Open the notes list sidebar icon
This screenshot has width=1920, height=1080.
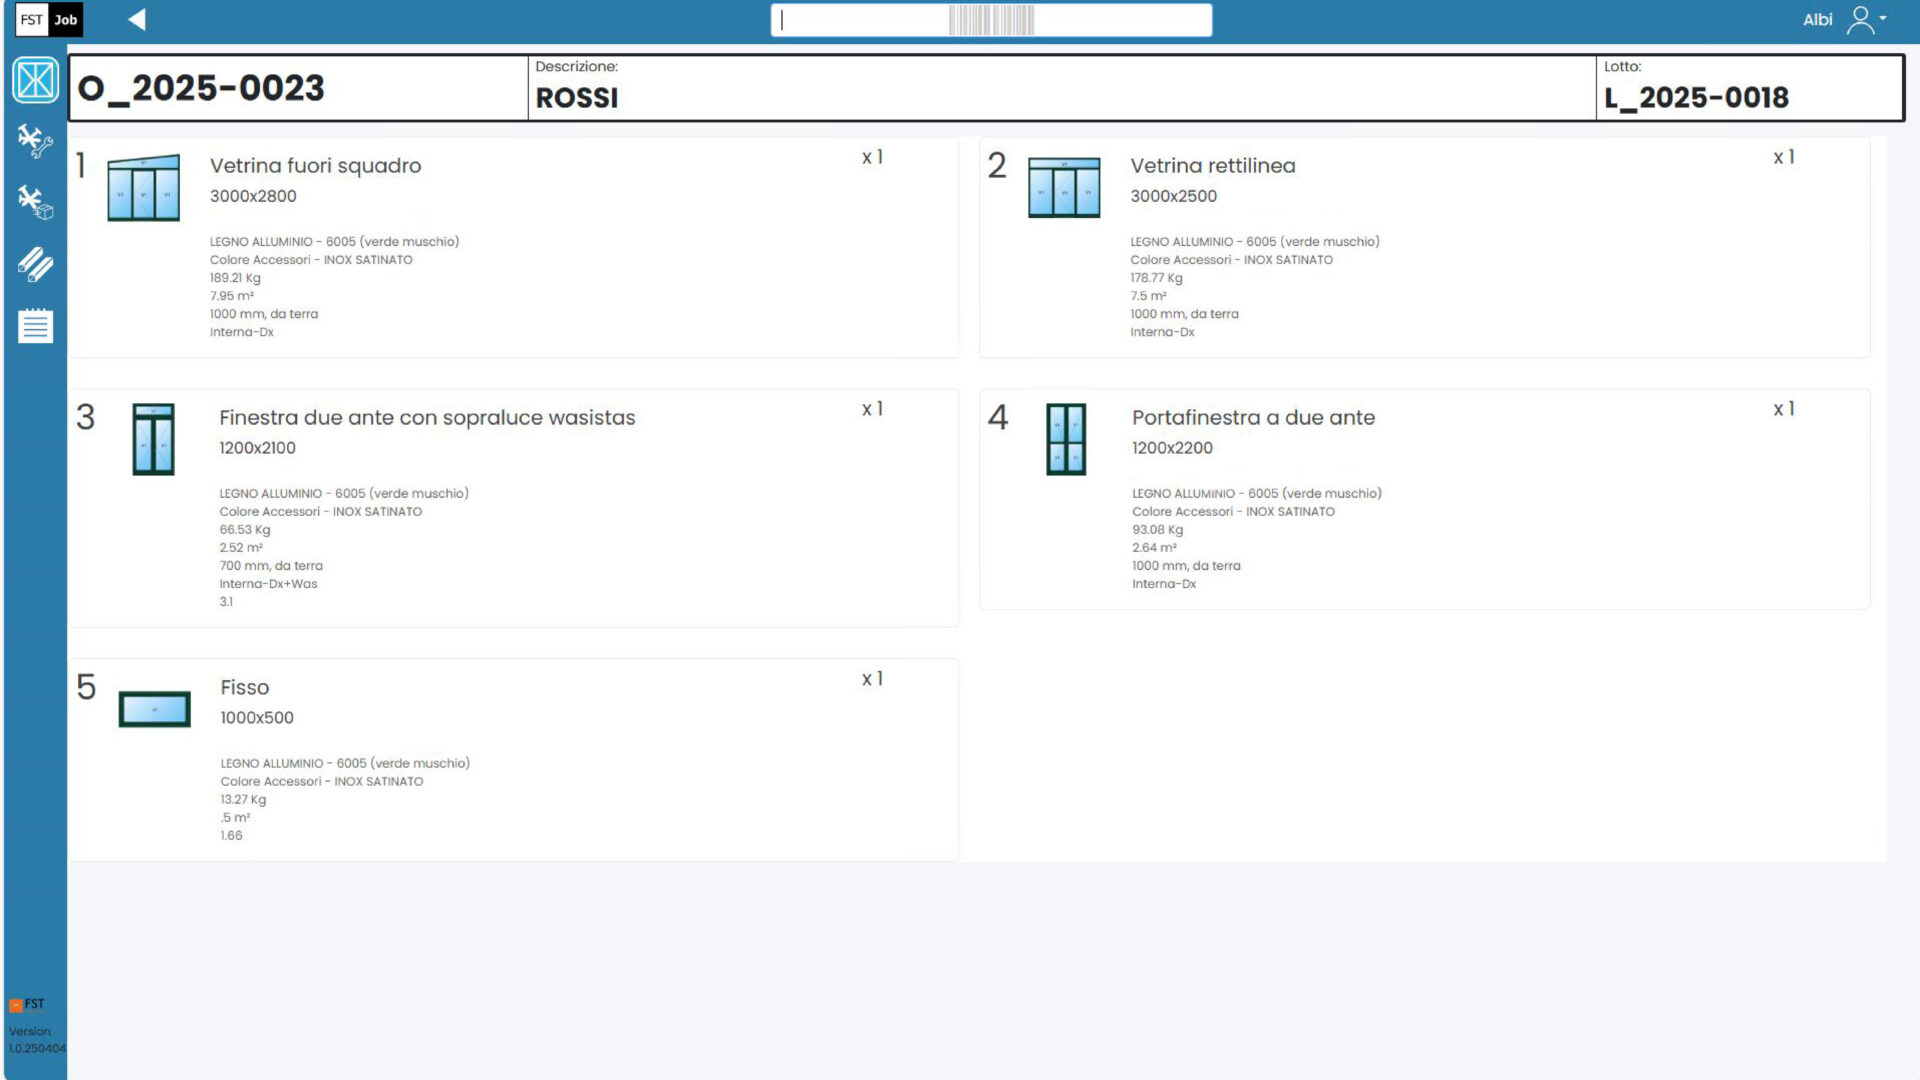[36, 325]
